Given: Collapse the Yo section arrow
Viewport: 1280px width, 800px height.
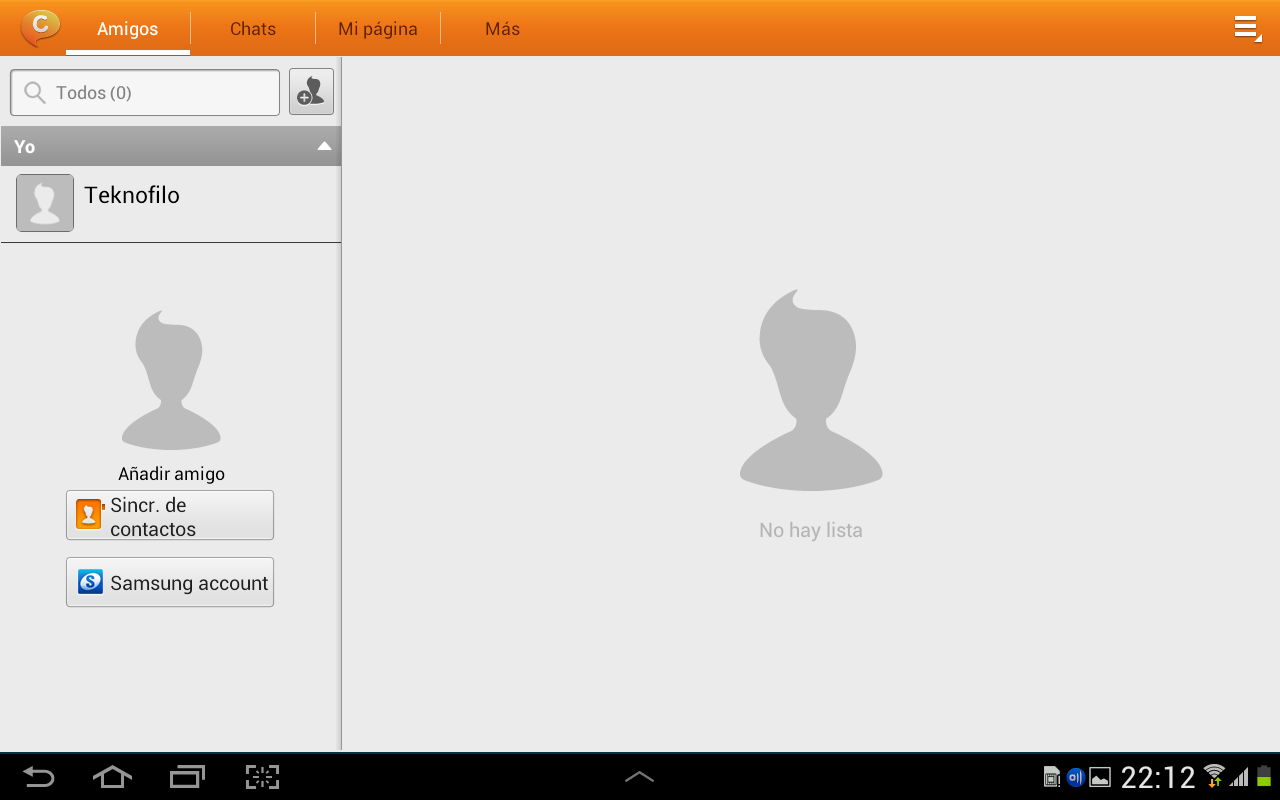Looking at the screenshot, I should (323, 146).
